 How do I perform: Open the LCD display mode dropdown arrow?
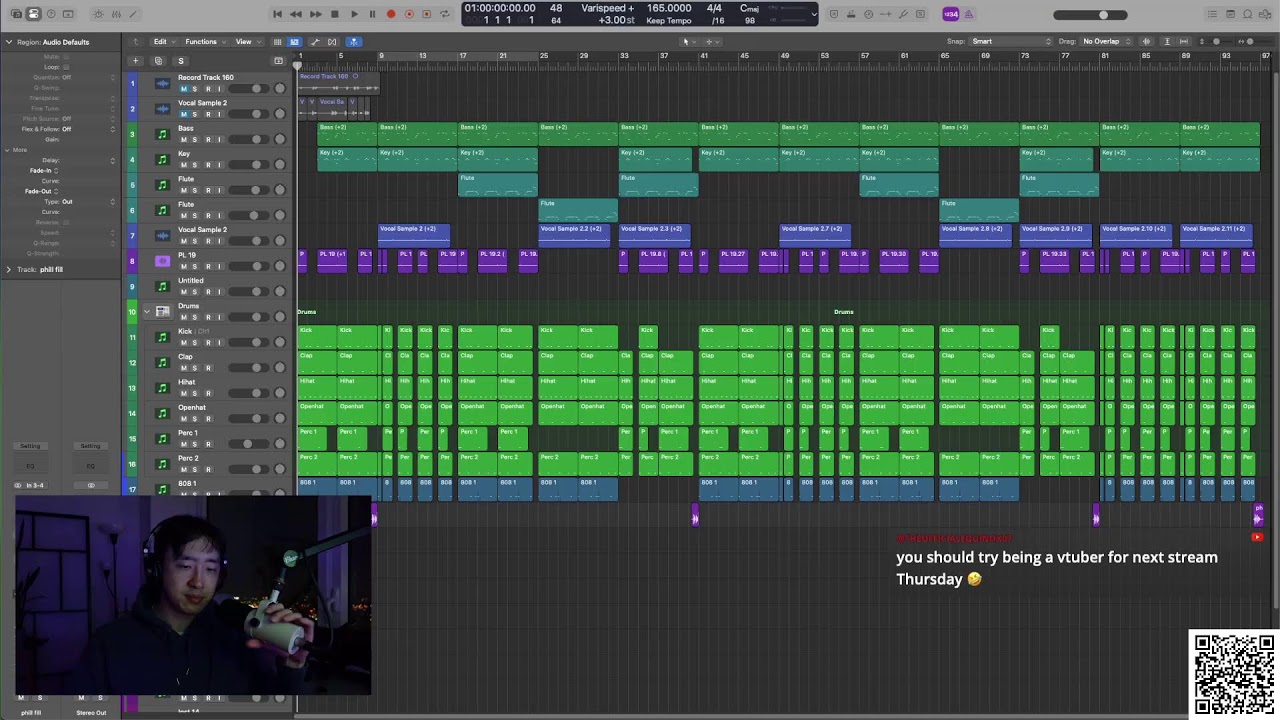tap(815, 14)
